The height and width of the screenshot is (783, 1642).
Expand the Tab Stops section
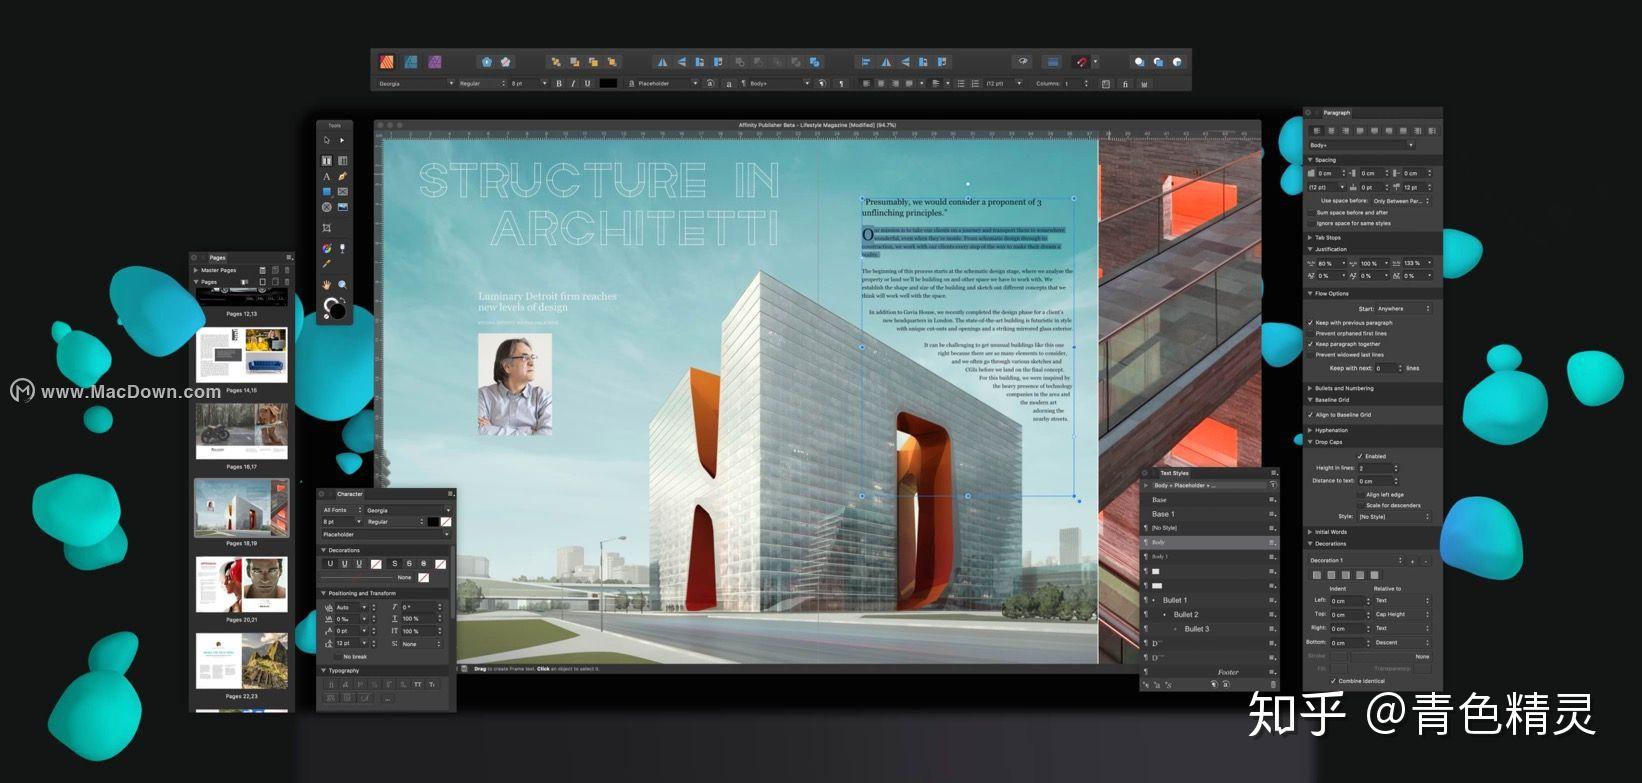[x=1310, y=238]
